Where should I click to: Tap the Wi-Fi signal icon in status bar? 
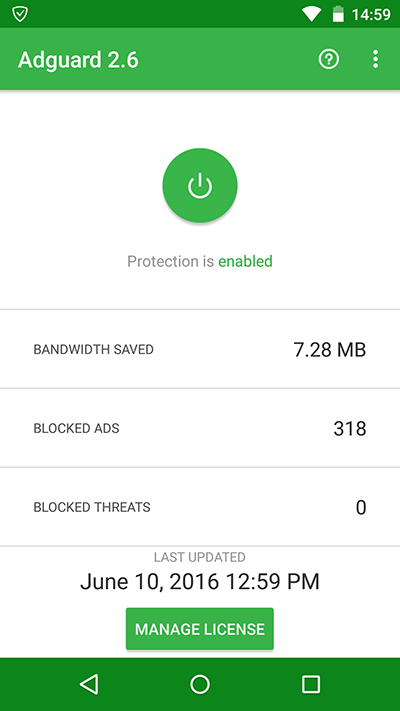pos(312,15)
